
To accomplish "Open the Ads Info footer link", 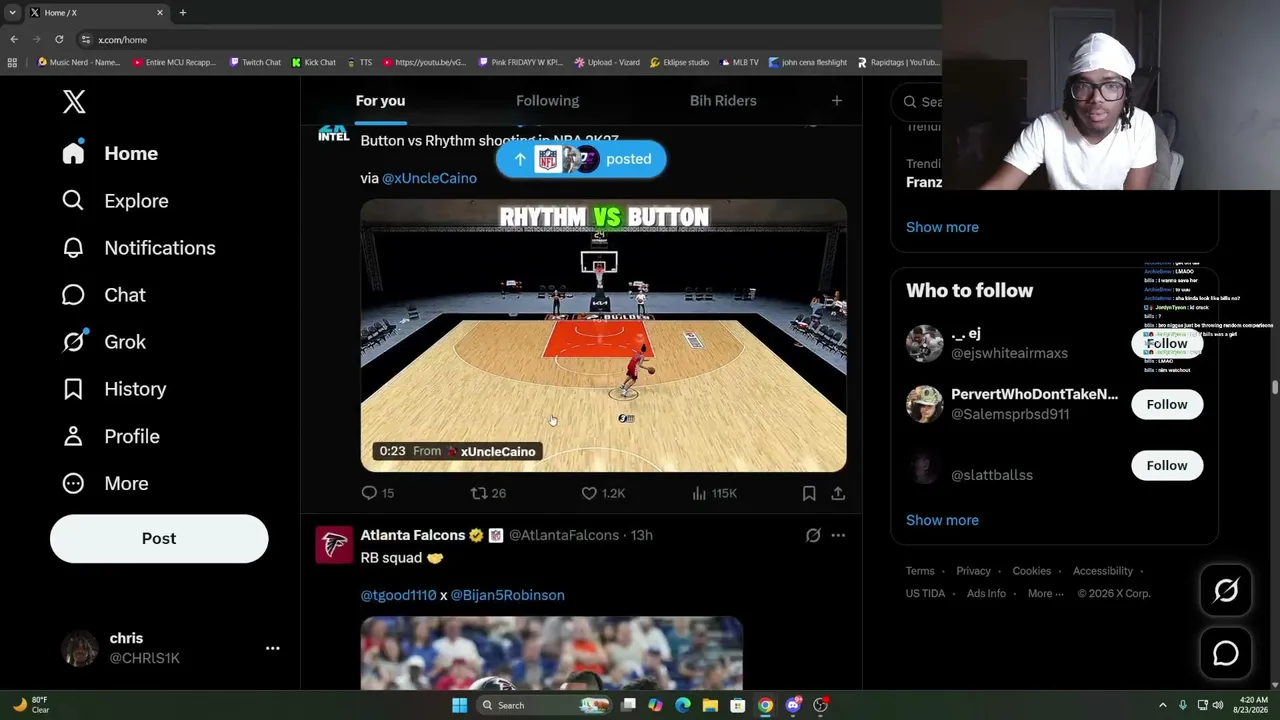I will click(986, 593).
